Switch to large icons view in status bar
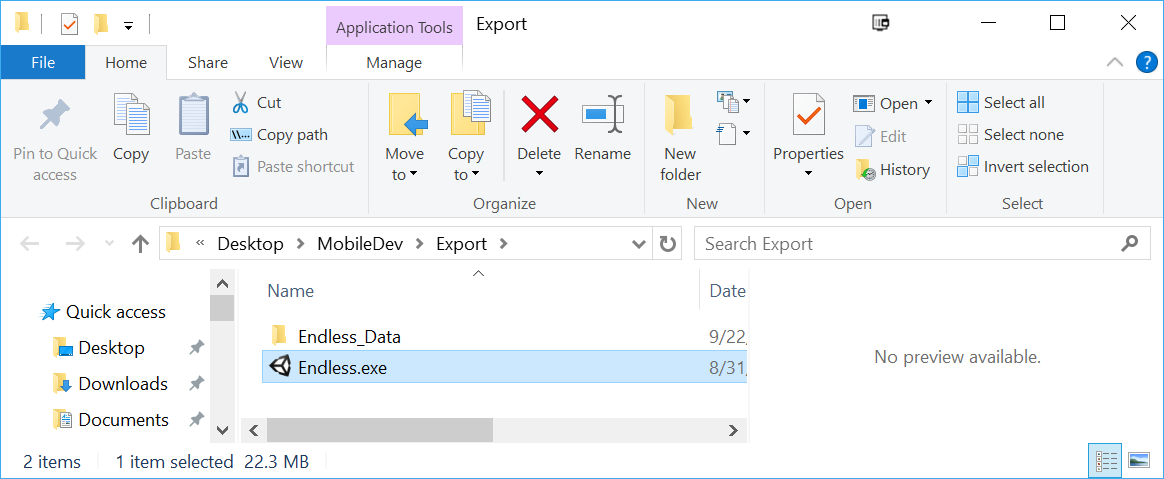 (x=1138, y=461)
